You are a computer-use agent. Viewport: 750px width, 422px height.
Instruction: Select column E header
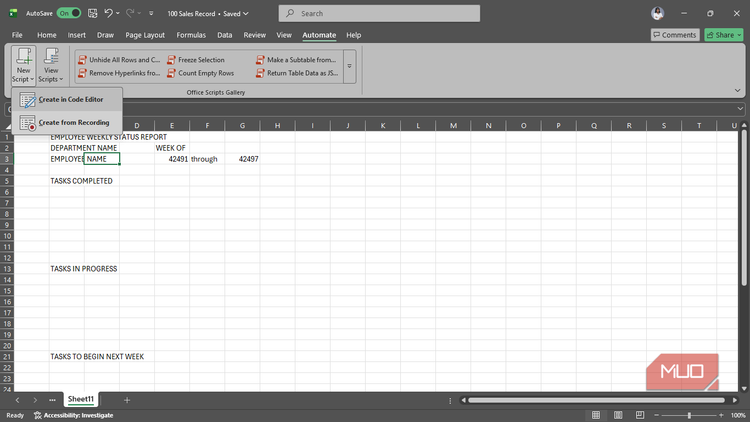click(172, 125)
